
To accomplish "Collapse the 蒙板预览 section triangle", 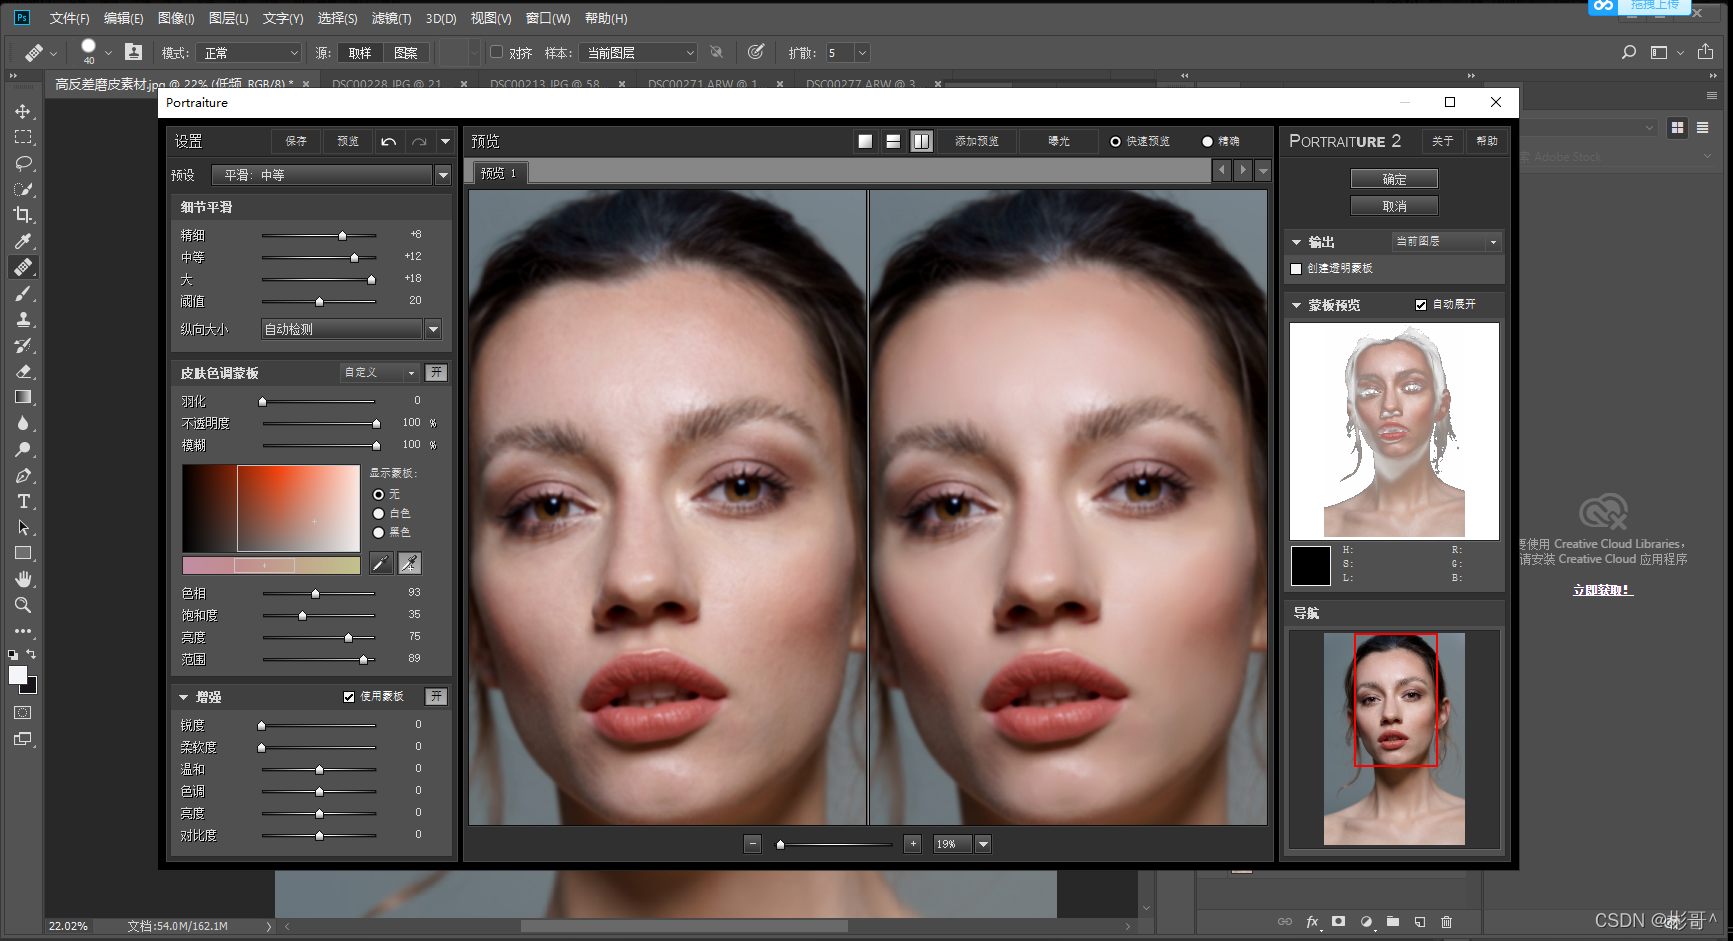I will coord(1296,305).
